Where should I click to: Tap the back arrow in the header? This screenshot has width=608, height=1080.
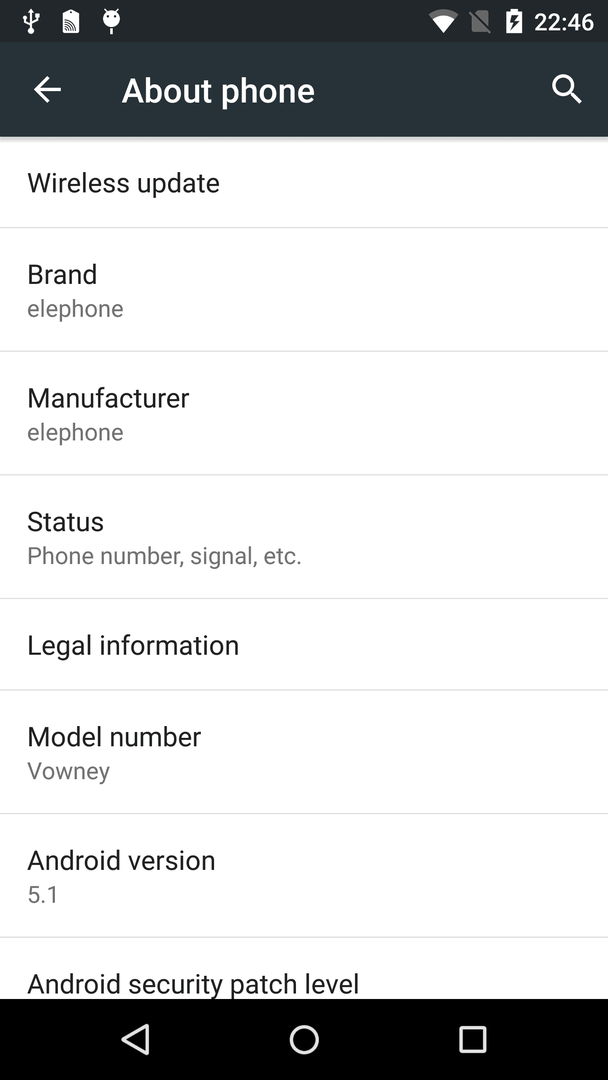point(48,90)
